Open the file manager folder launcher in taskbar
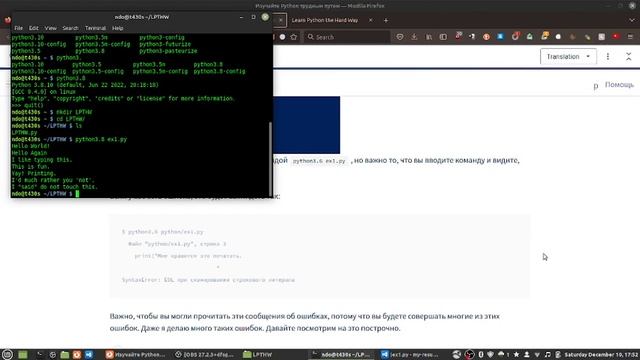This screenshot has height=360, width=640. tap(64, 354)
